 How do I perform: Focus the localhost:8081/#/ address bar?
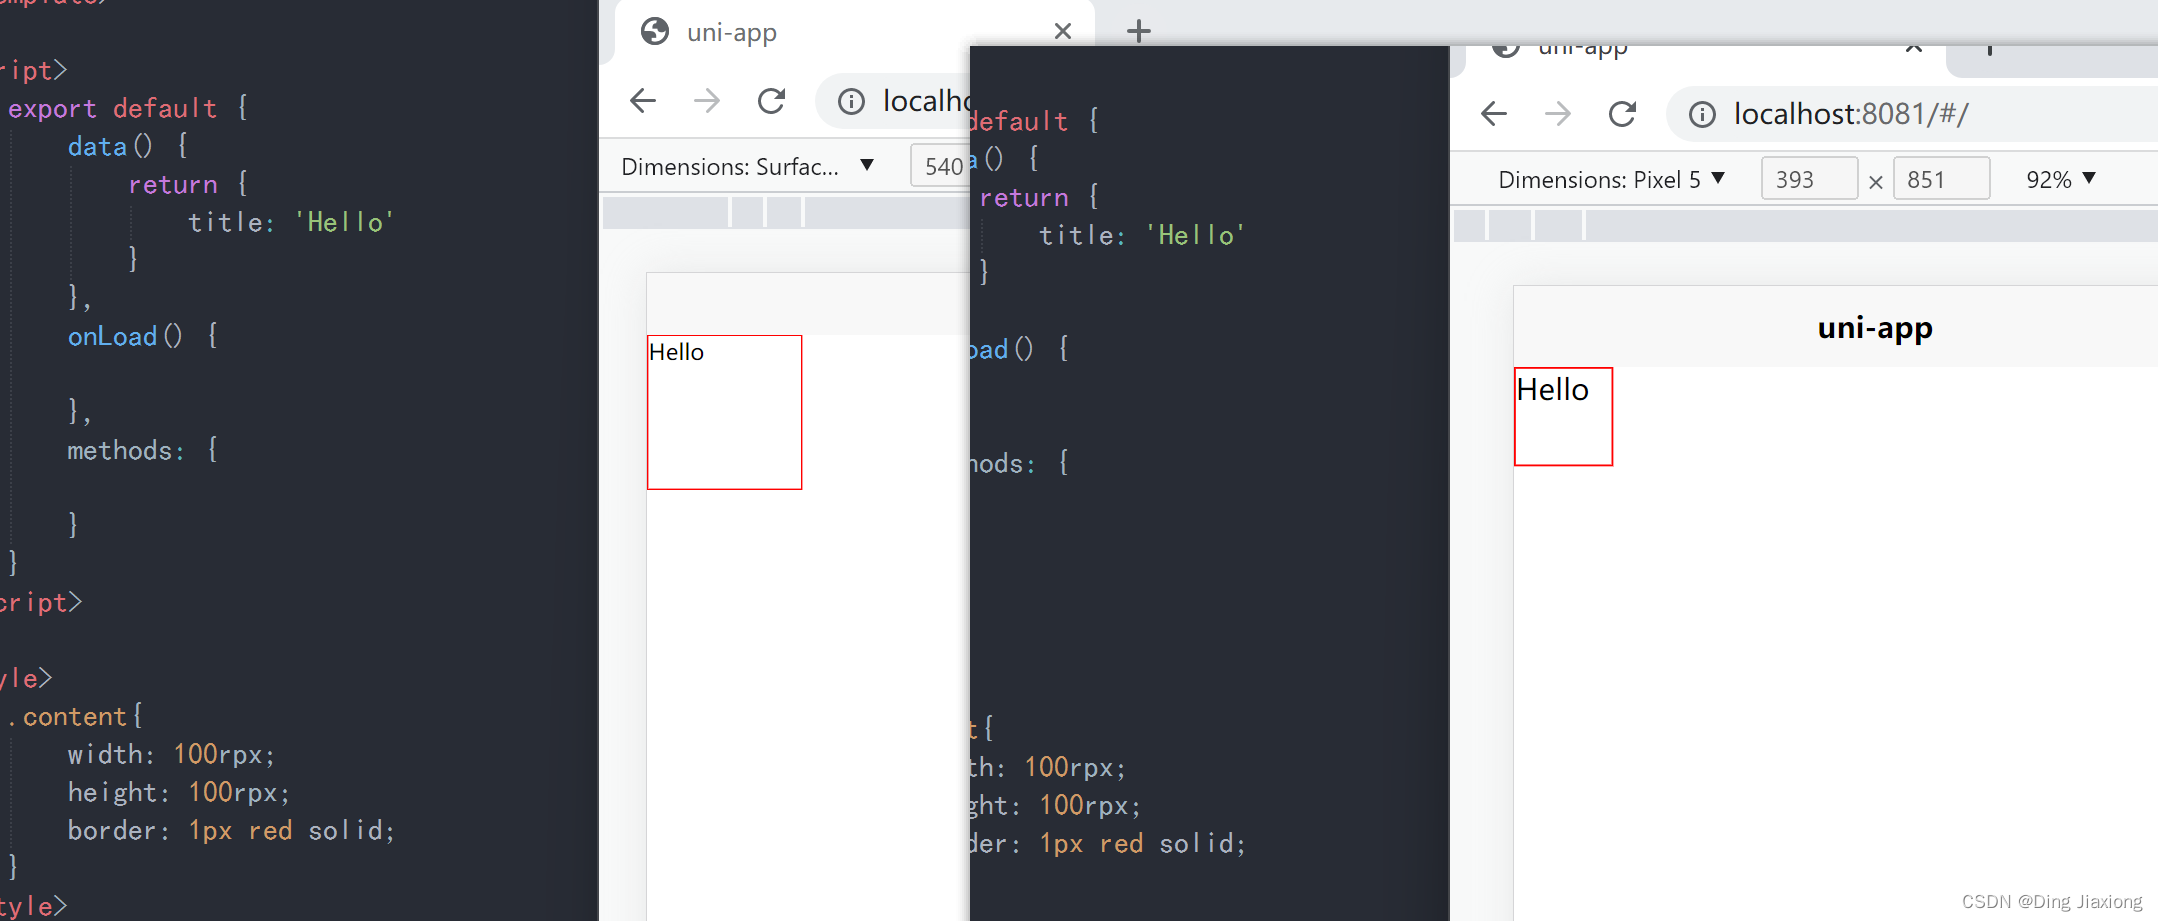[x=1912, y=114]
